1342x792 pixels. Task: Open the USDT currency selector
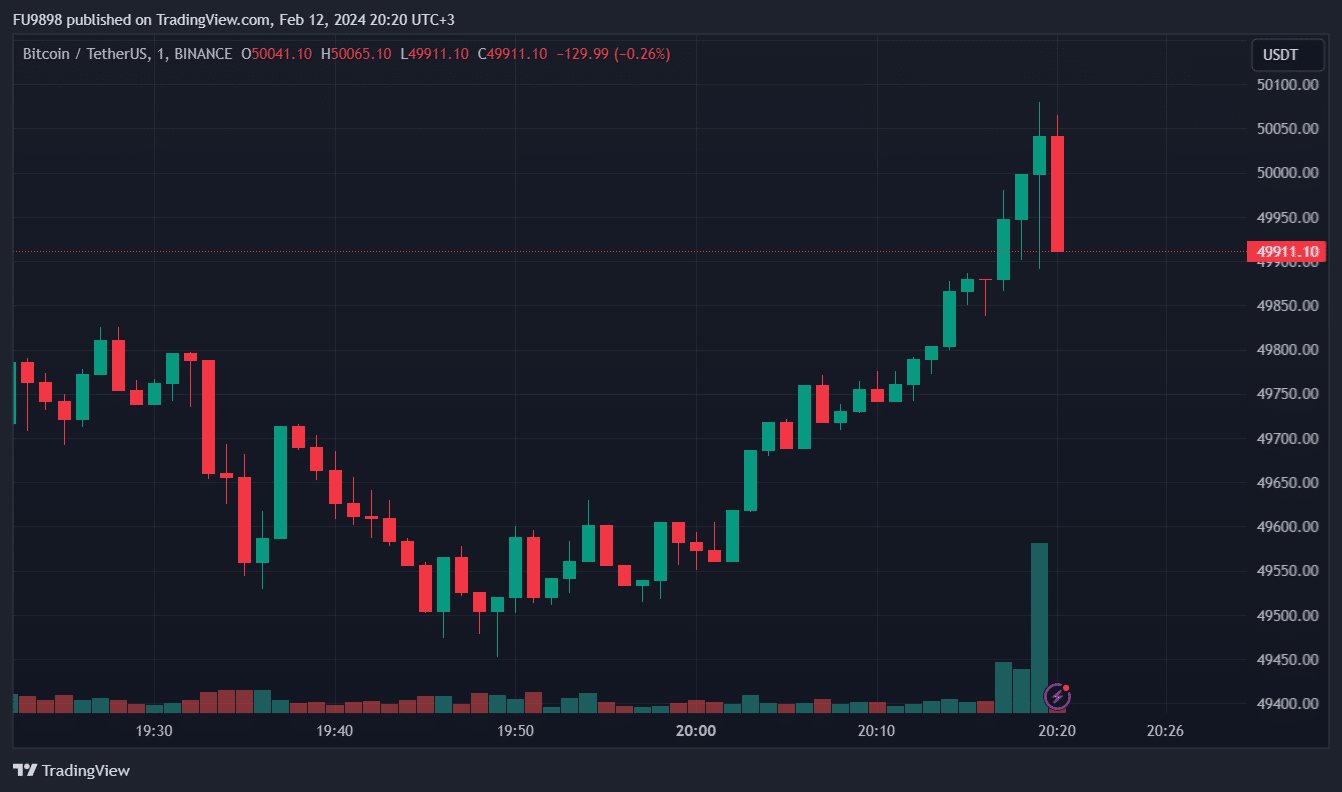click(1286, 55)
